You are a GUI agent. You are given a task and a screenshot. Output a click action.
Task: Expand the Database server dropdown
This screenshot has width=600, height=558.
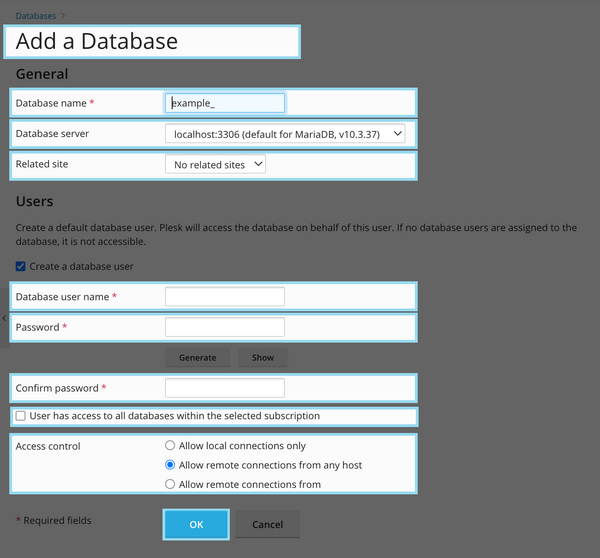pyautogui.click(x=285, y=134)
